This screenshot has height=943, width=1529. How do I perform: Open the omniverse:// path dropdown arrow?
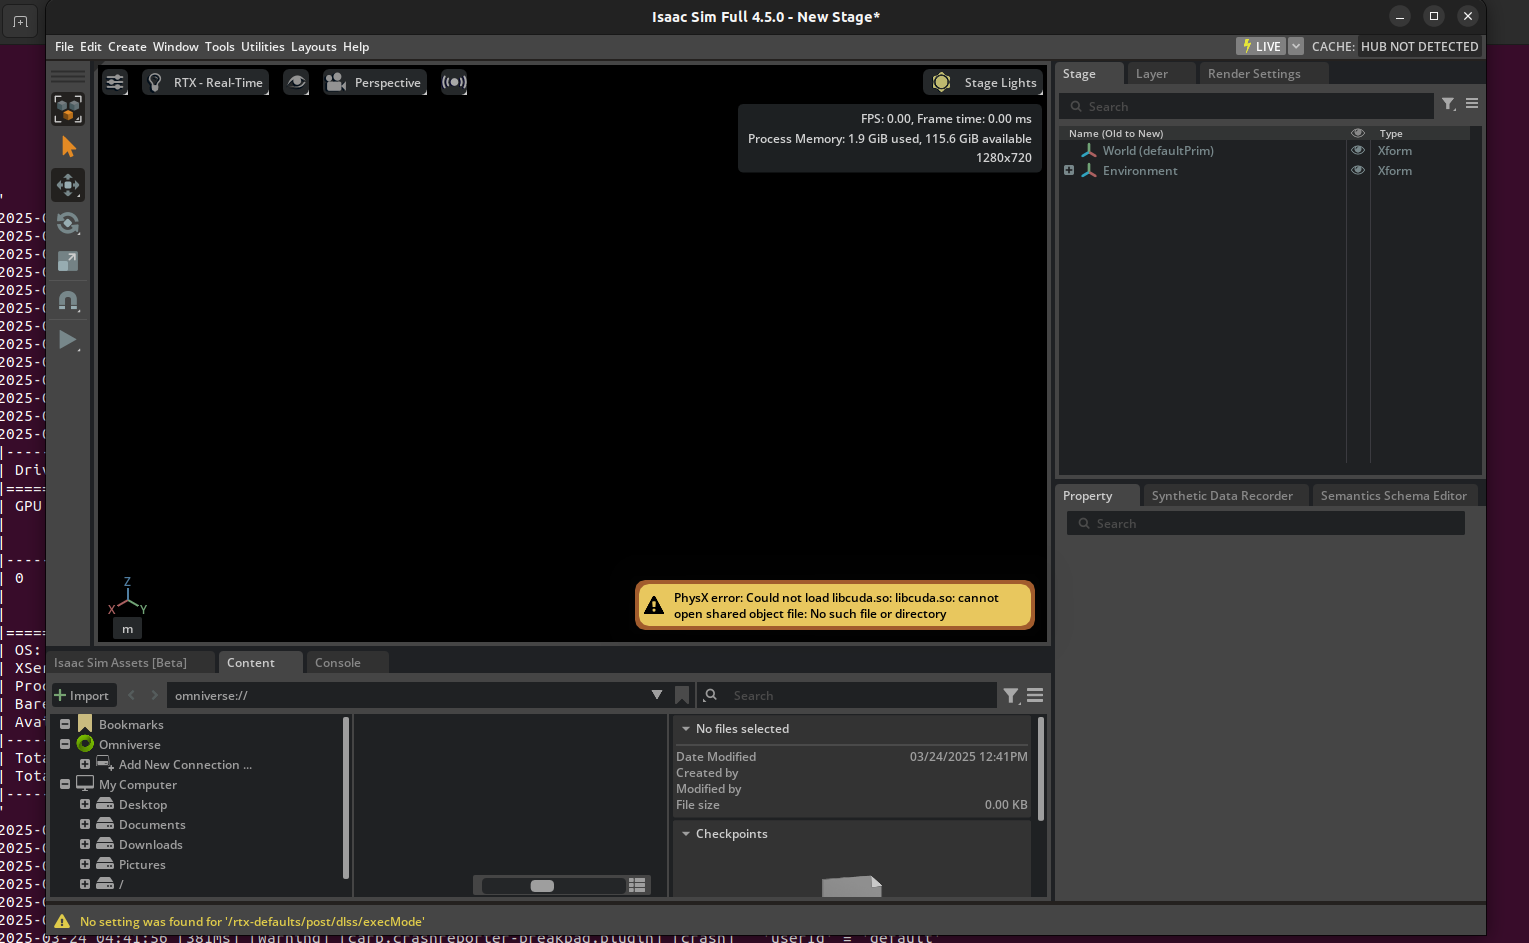[x=657, y=695]
